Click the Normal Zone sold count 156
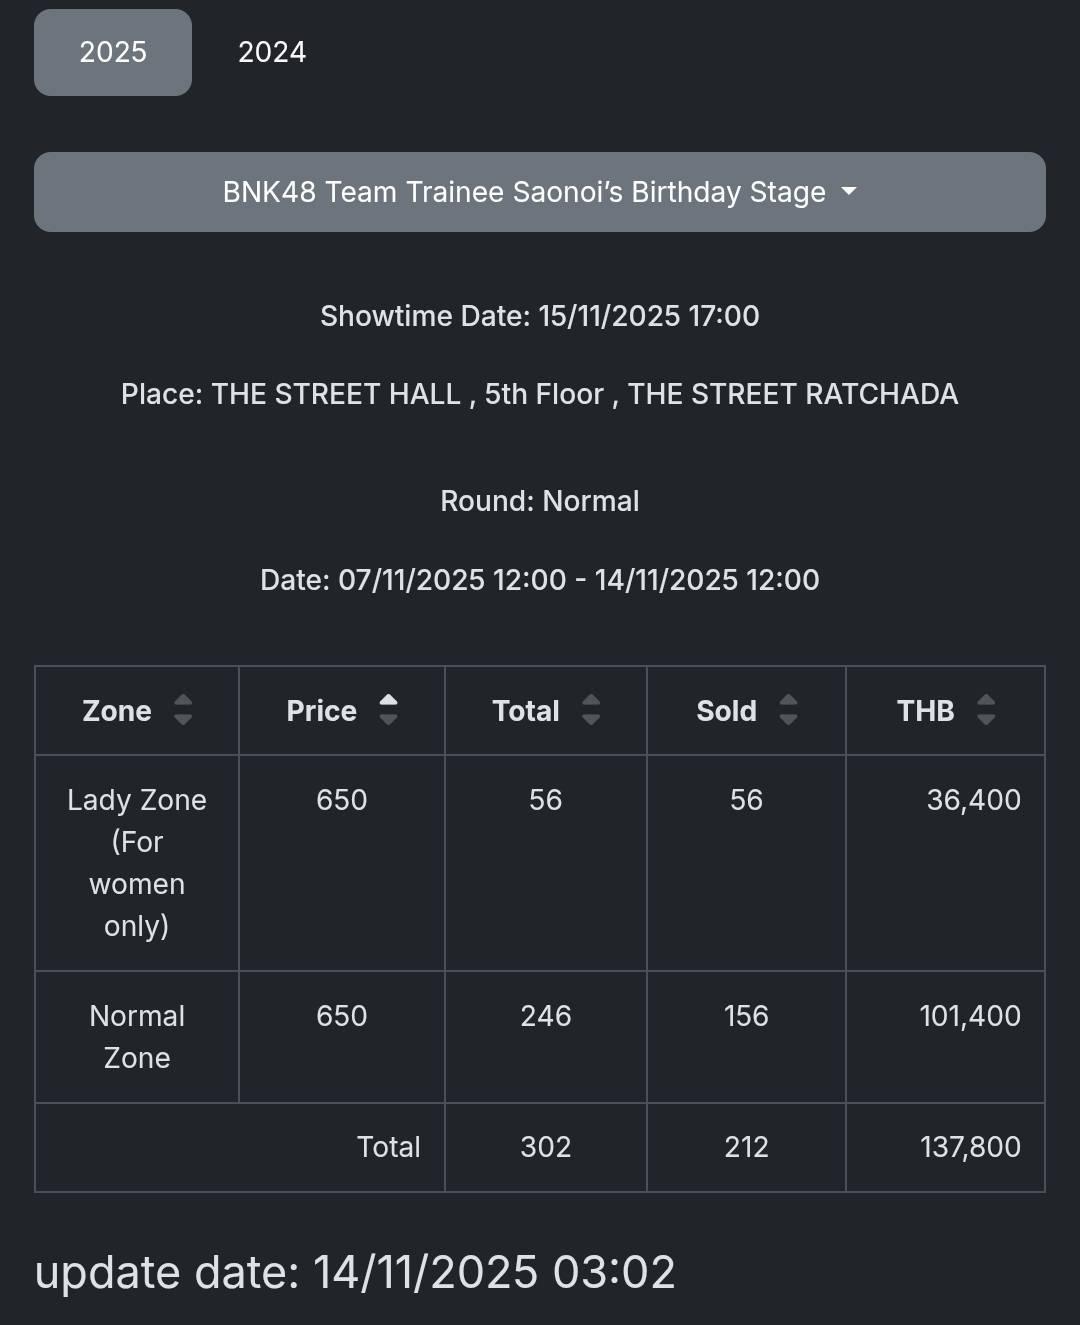This screenshot has height=1325, width=1080. point(746,1016)
